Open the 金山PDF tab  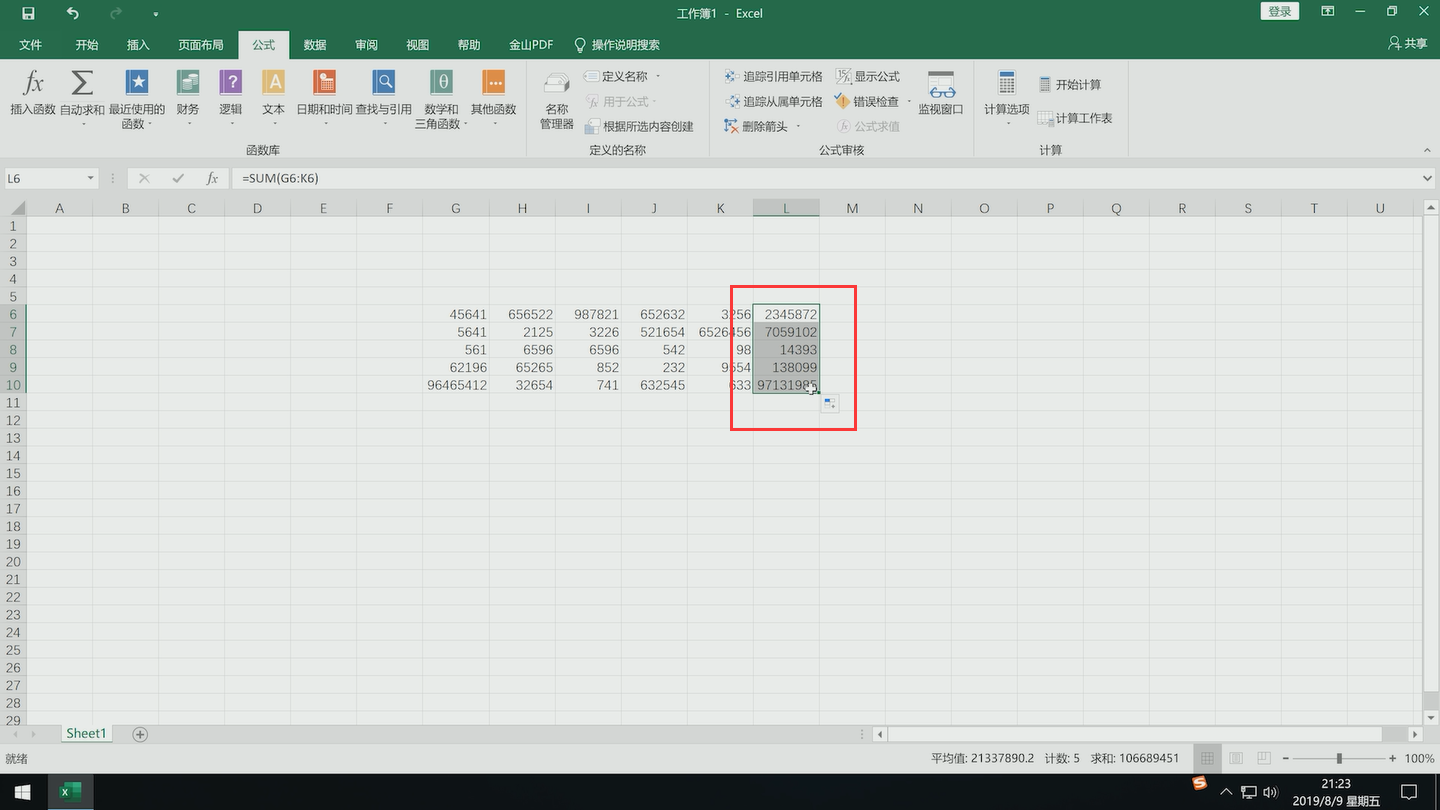pos(531,45)
